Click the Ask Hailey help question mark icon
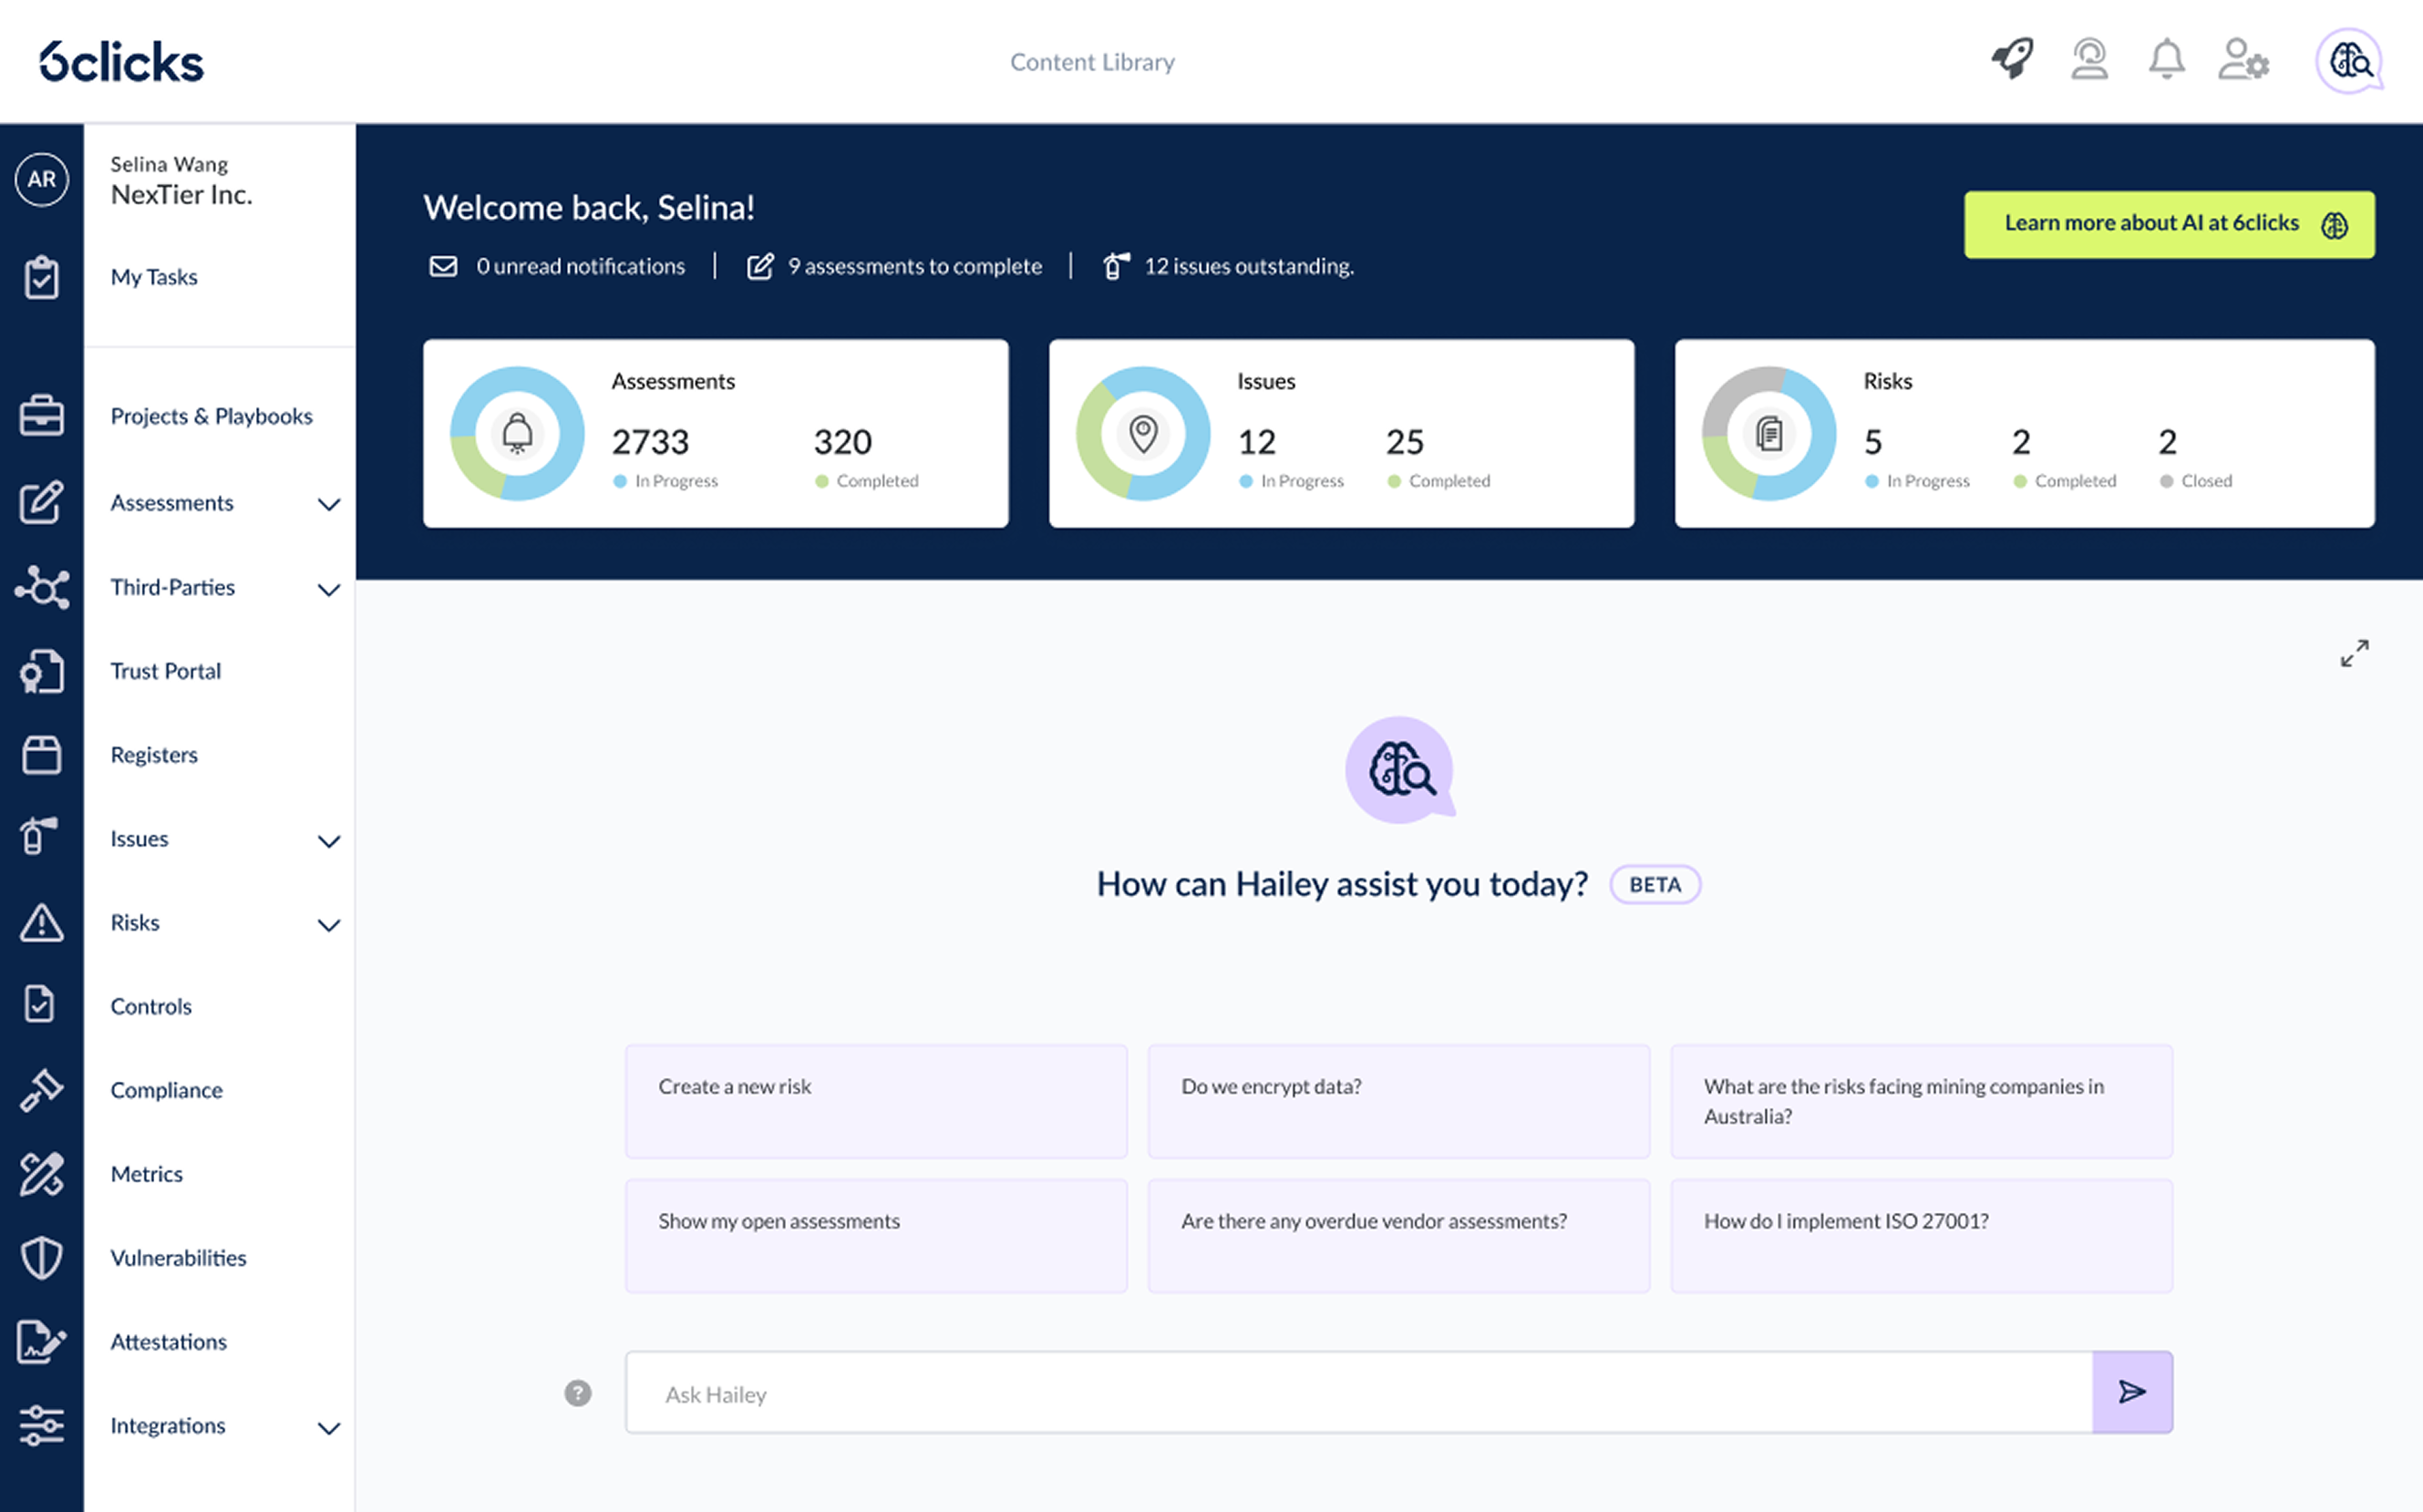The height and width of the screenshot is (1512, 2423). [x=578, y=1393]
